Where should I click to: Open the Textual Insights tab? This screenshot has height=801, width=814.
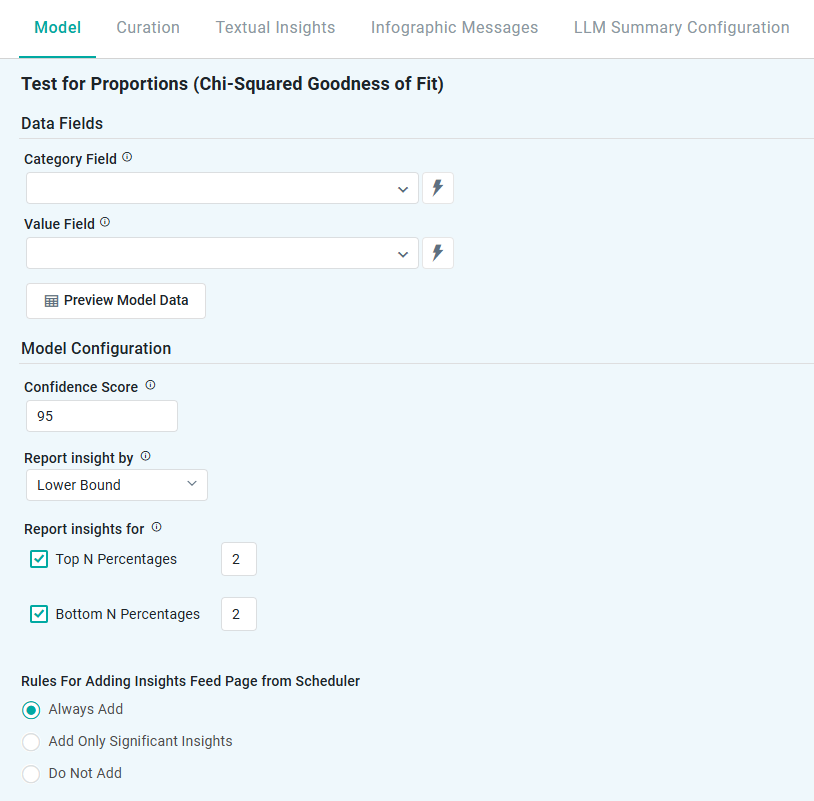coord(275,28)
